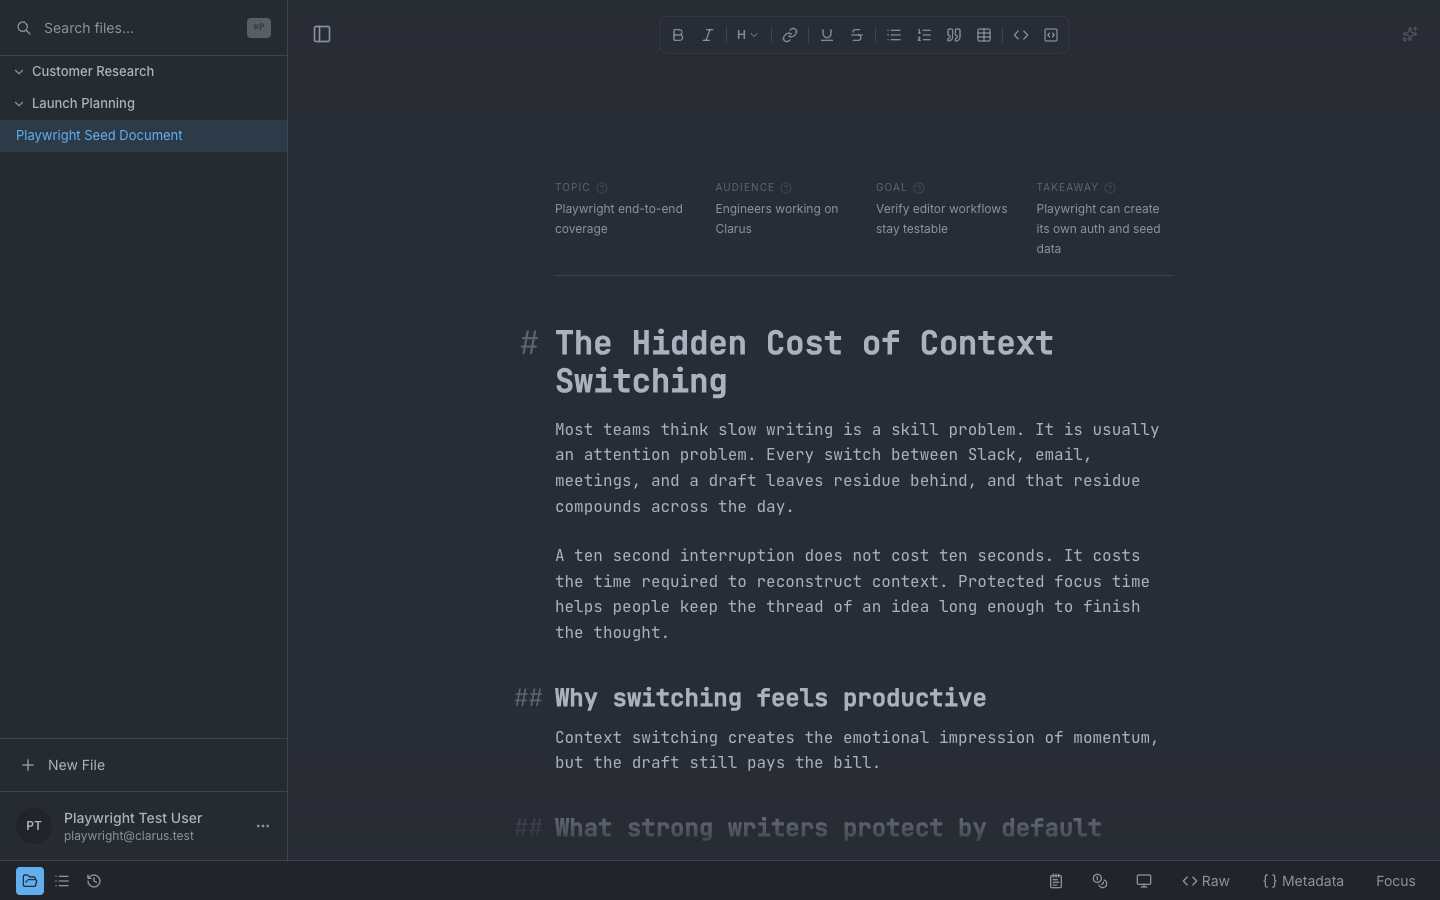
Task: Open the Playwright Seed Document file
Action: (x=143, y=135)
